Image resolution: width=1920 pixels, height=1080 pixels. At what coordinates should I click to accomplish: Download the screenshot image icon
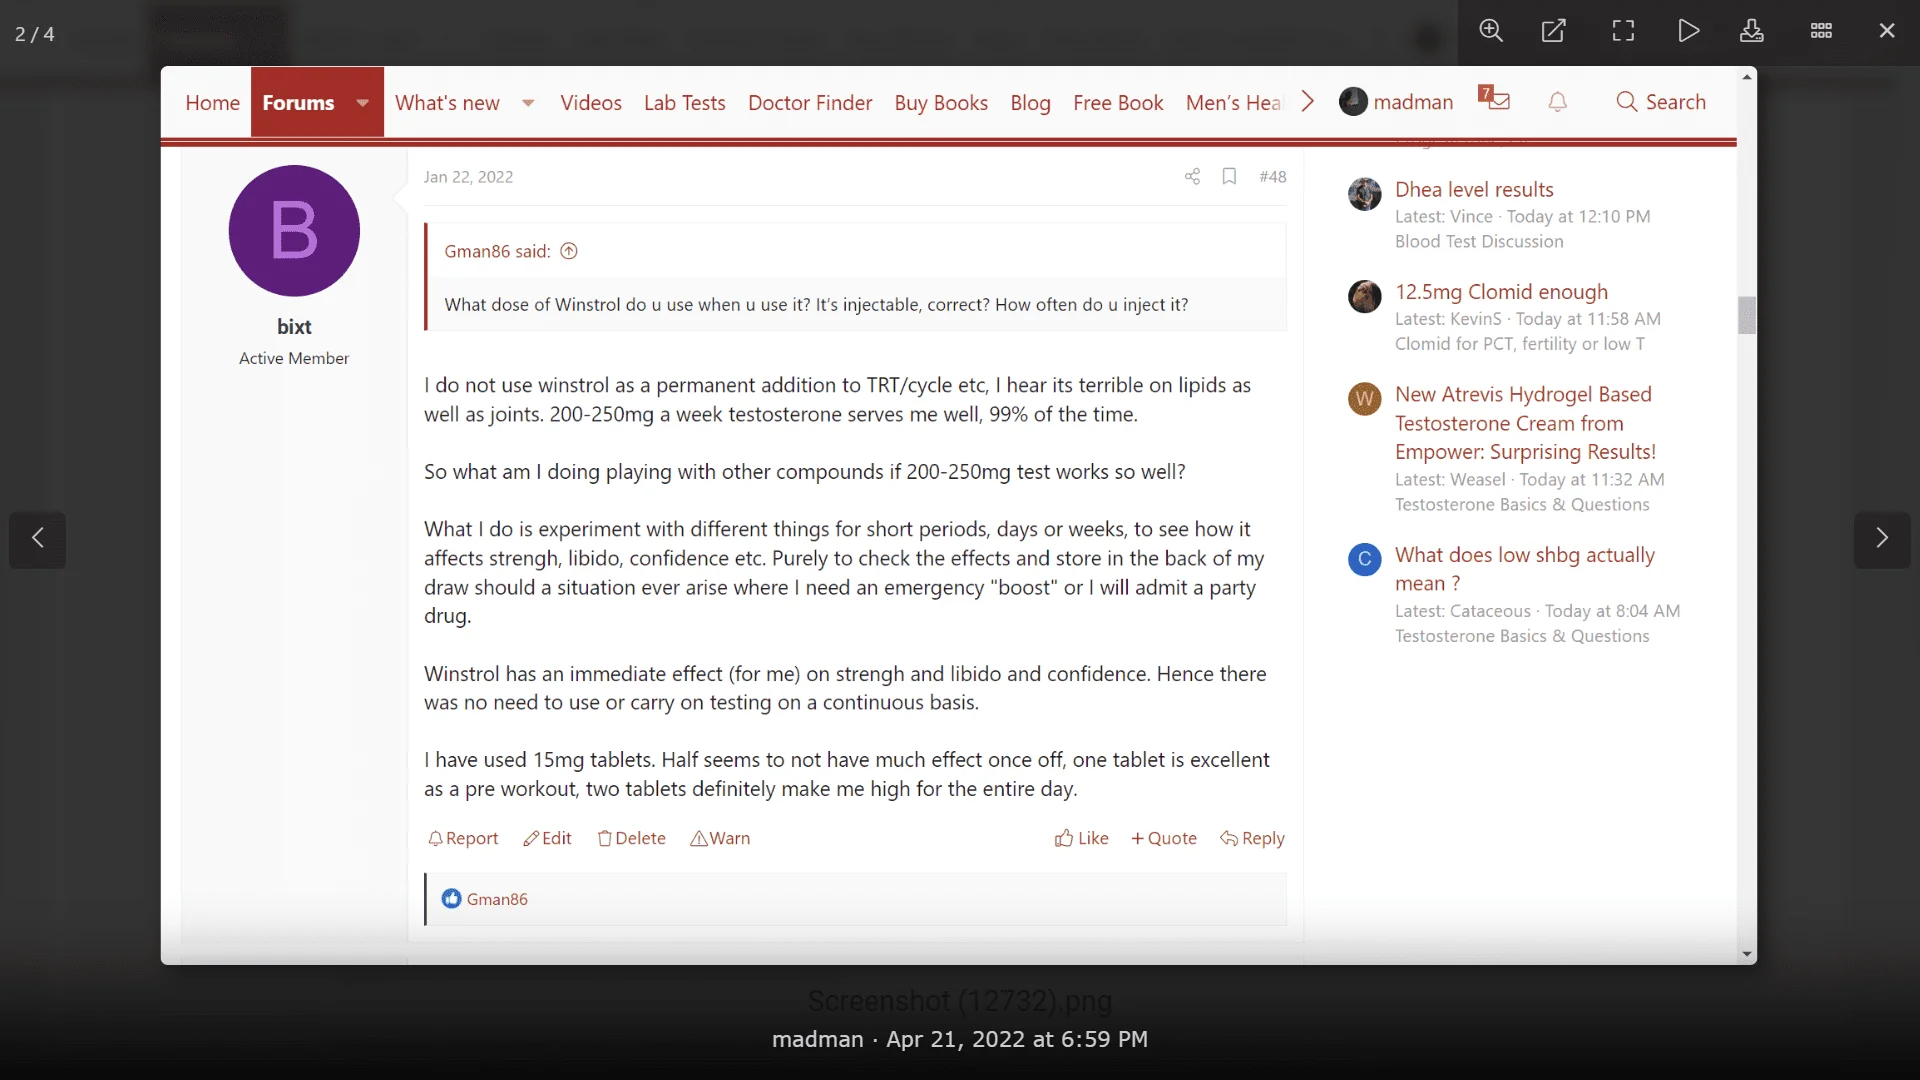[x=1751, y=31]
